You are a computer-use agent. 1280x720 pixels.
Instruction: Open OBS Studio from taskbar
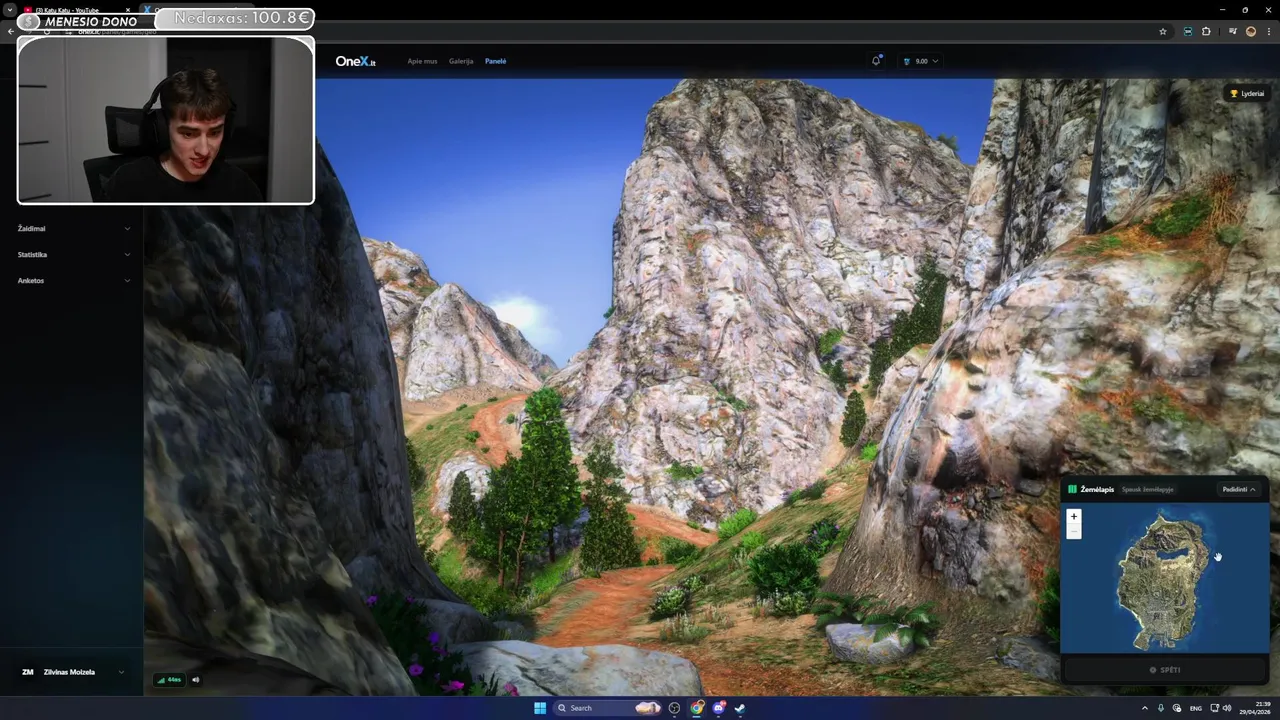pyautogui.click(x=674, y=708)
